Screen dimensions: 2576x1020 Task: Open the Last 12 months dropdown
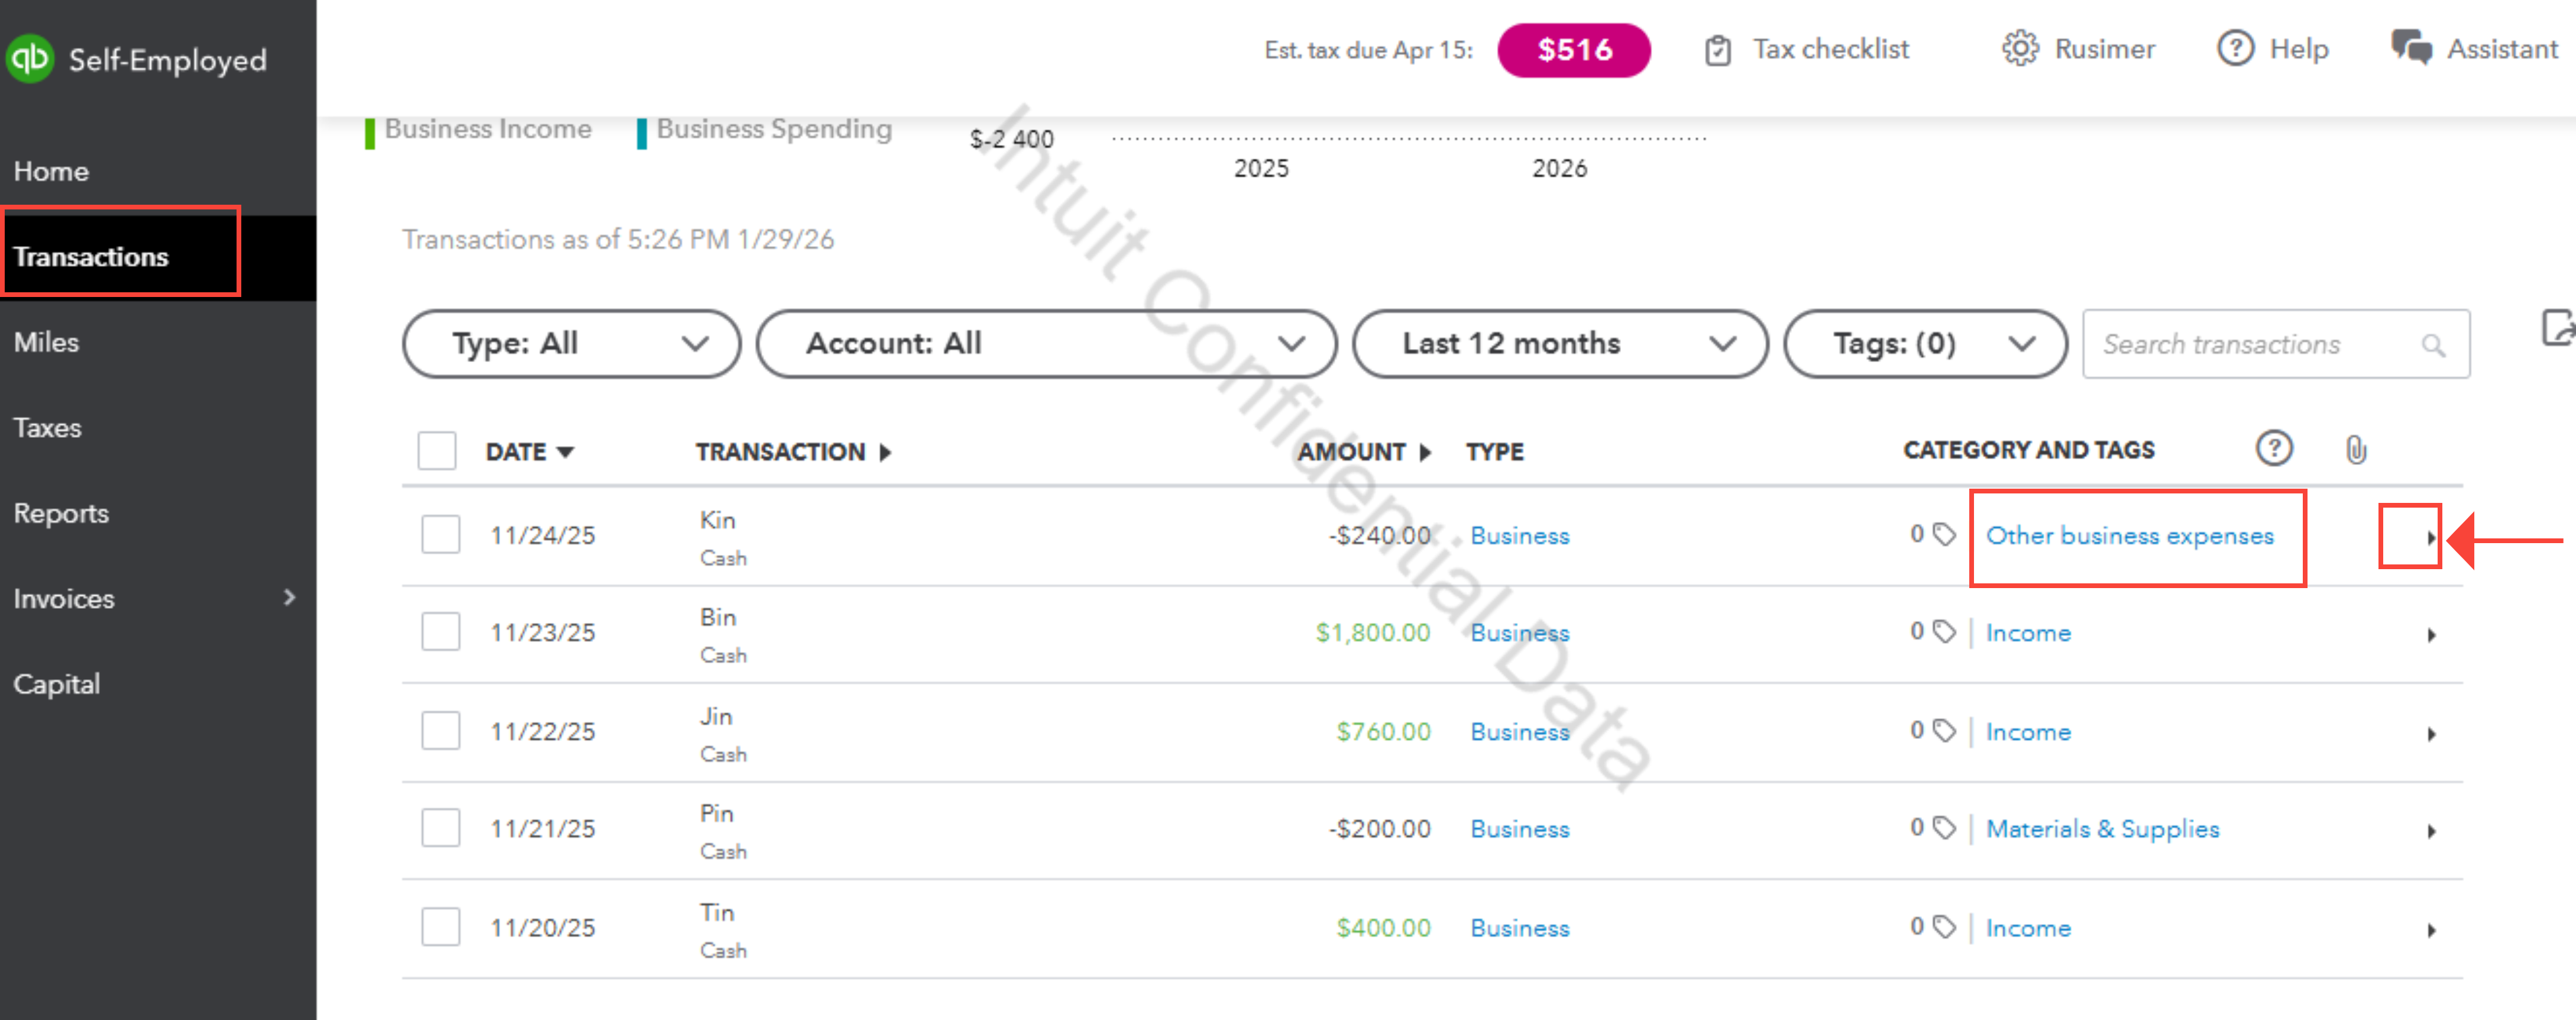click(x=1559, y=344)
